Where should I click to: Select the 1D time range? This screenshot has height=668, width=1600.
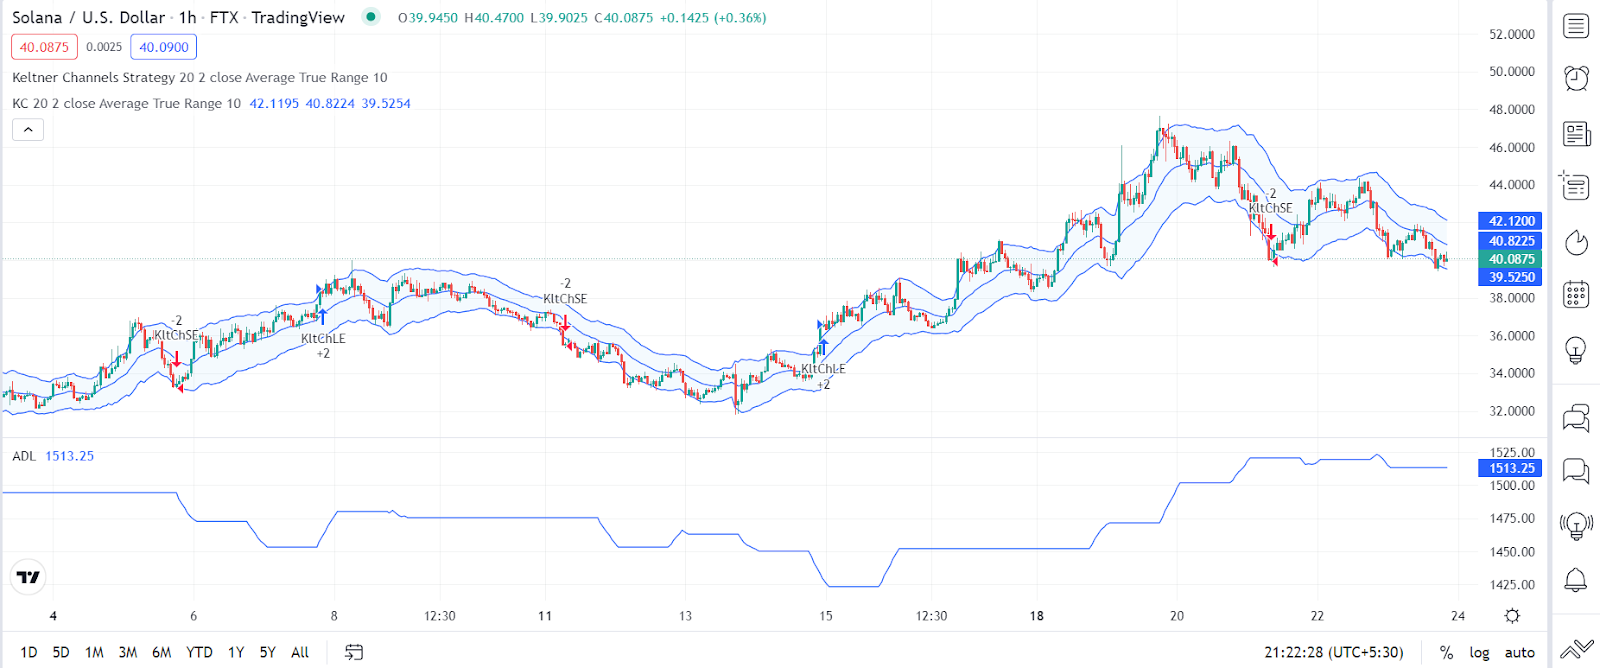pyautogui.click(x=29, y=652)
